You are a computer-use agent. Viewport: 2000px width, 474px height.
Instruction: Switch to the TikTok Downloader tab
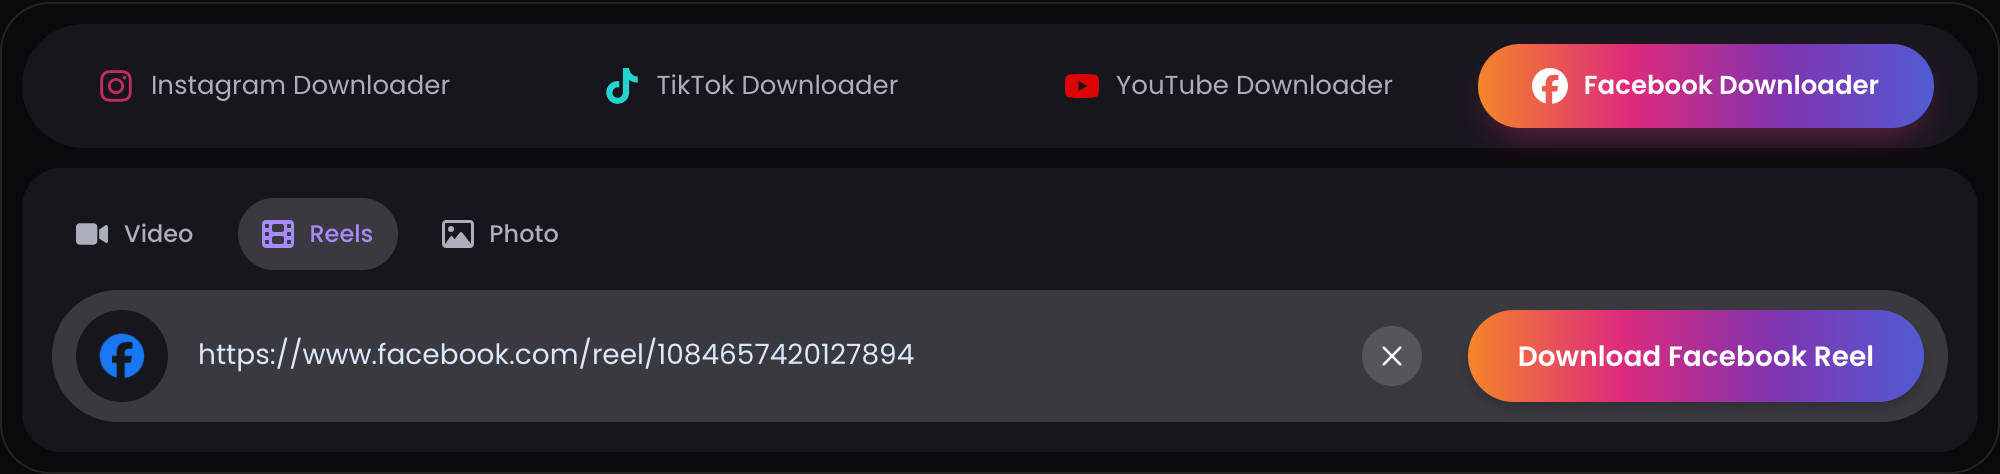[752, 86]
